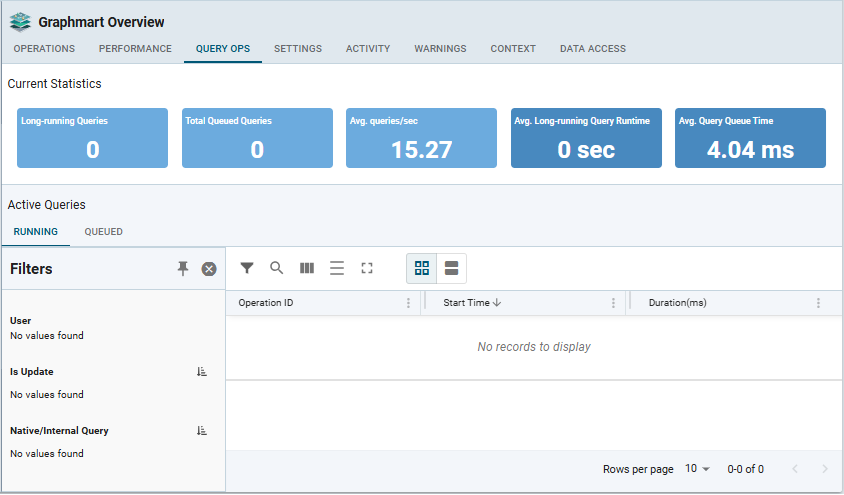Open Start Time column options menu
The image size is (844, 495).
click(613, 303)
